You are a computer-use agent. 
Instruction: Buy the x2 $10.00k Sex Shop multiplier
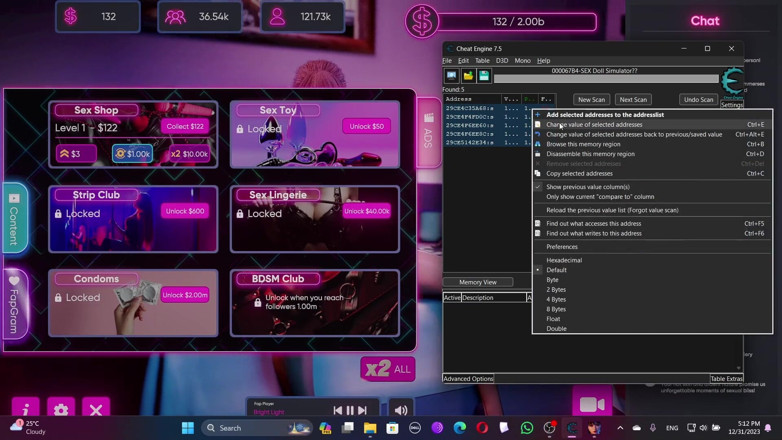point(189,154)
